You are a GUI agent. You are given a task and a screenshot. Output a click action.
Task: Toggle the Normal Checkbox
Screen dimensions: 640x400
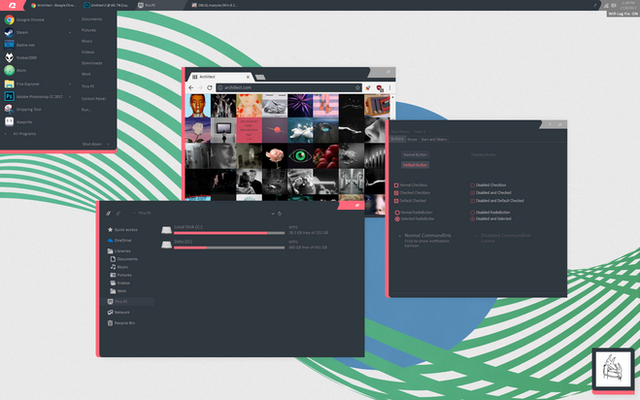click(396, 185)
